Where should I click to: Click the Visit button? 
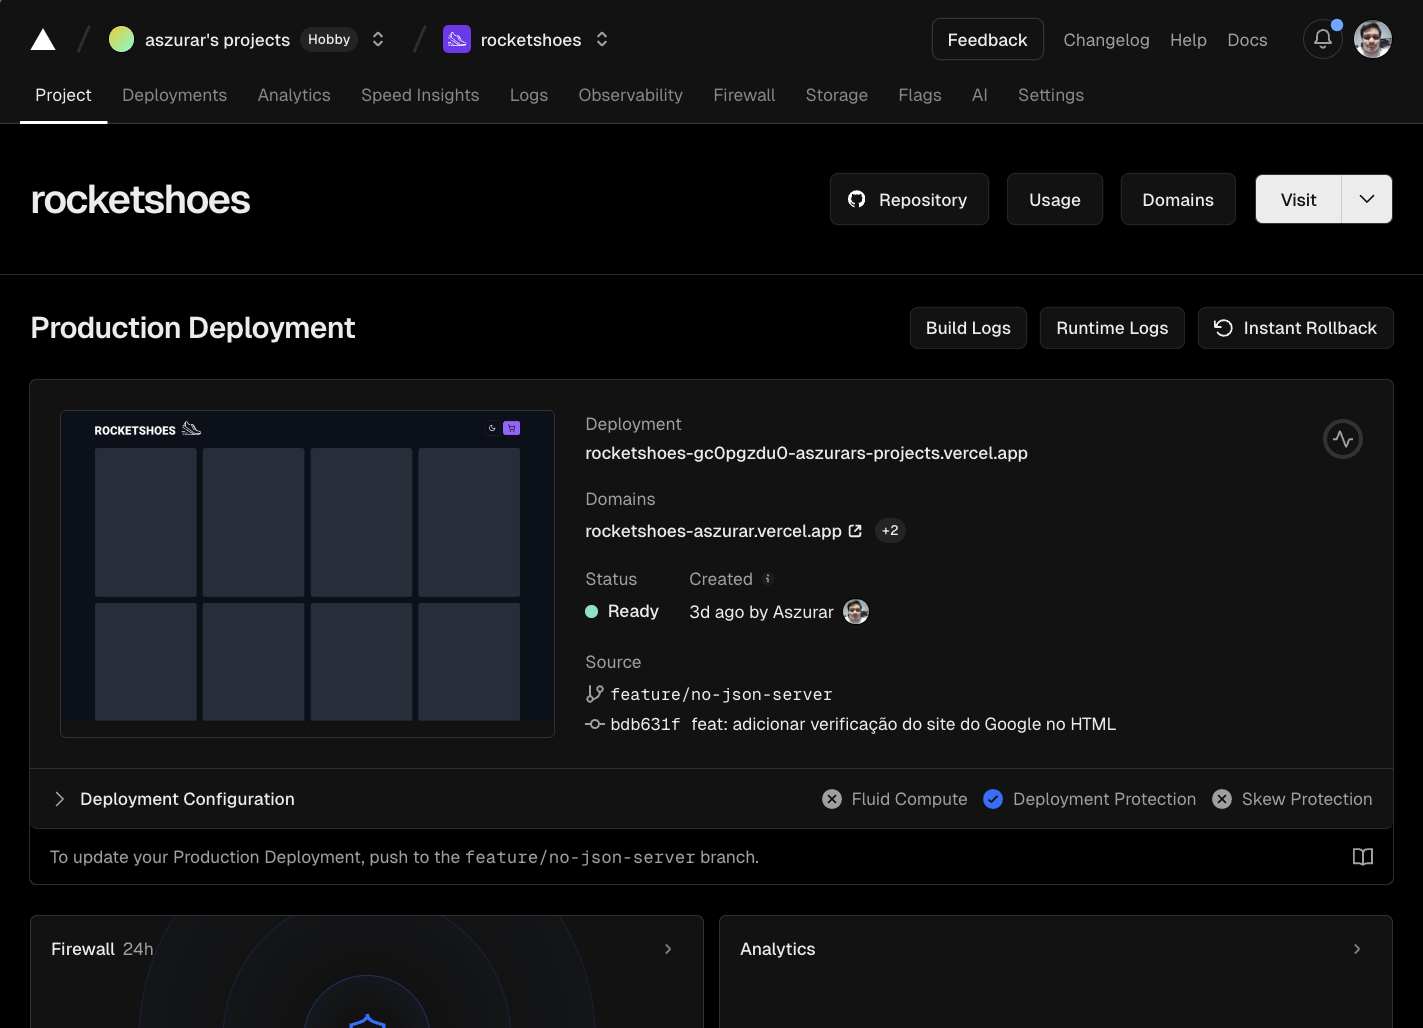click(x=1298, y=199)
